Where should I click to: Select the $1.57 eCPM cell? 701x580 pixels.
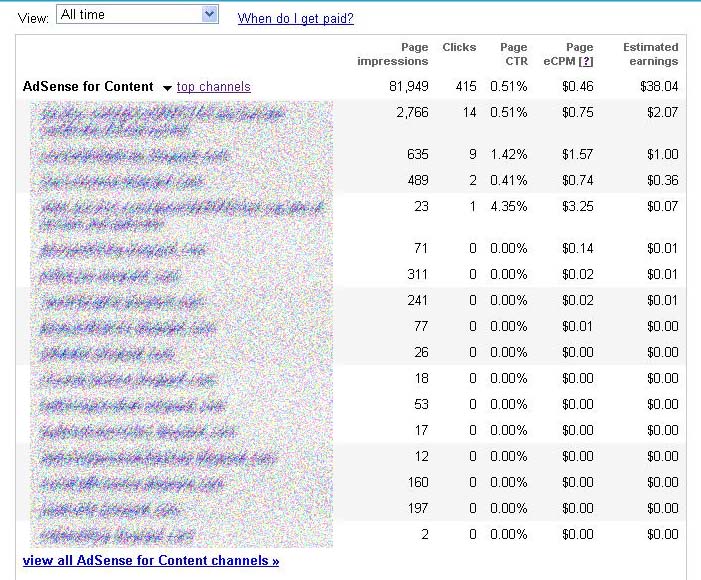578,154
